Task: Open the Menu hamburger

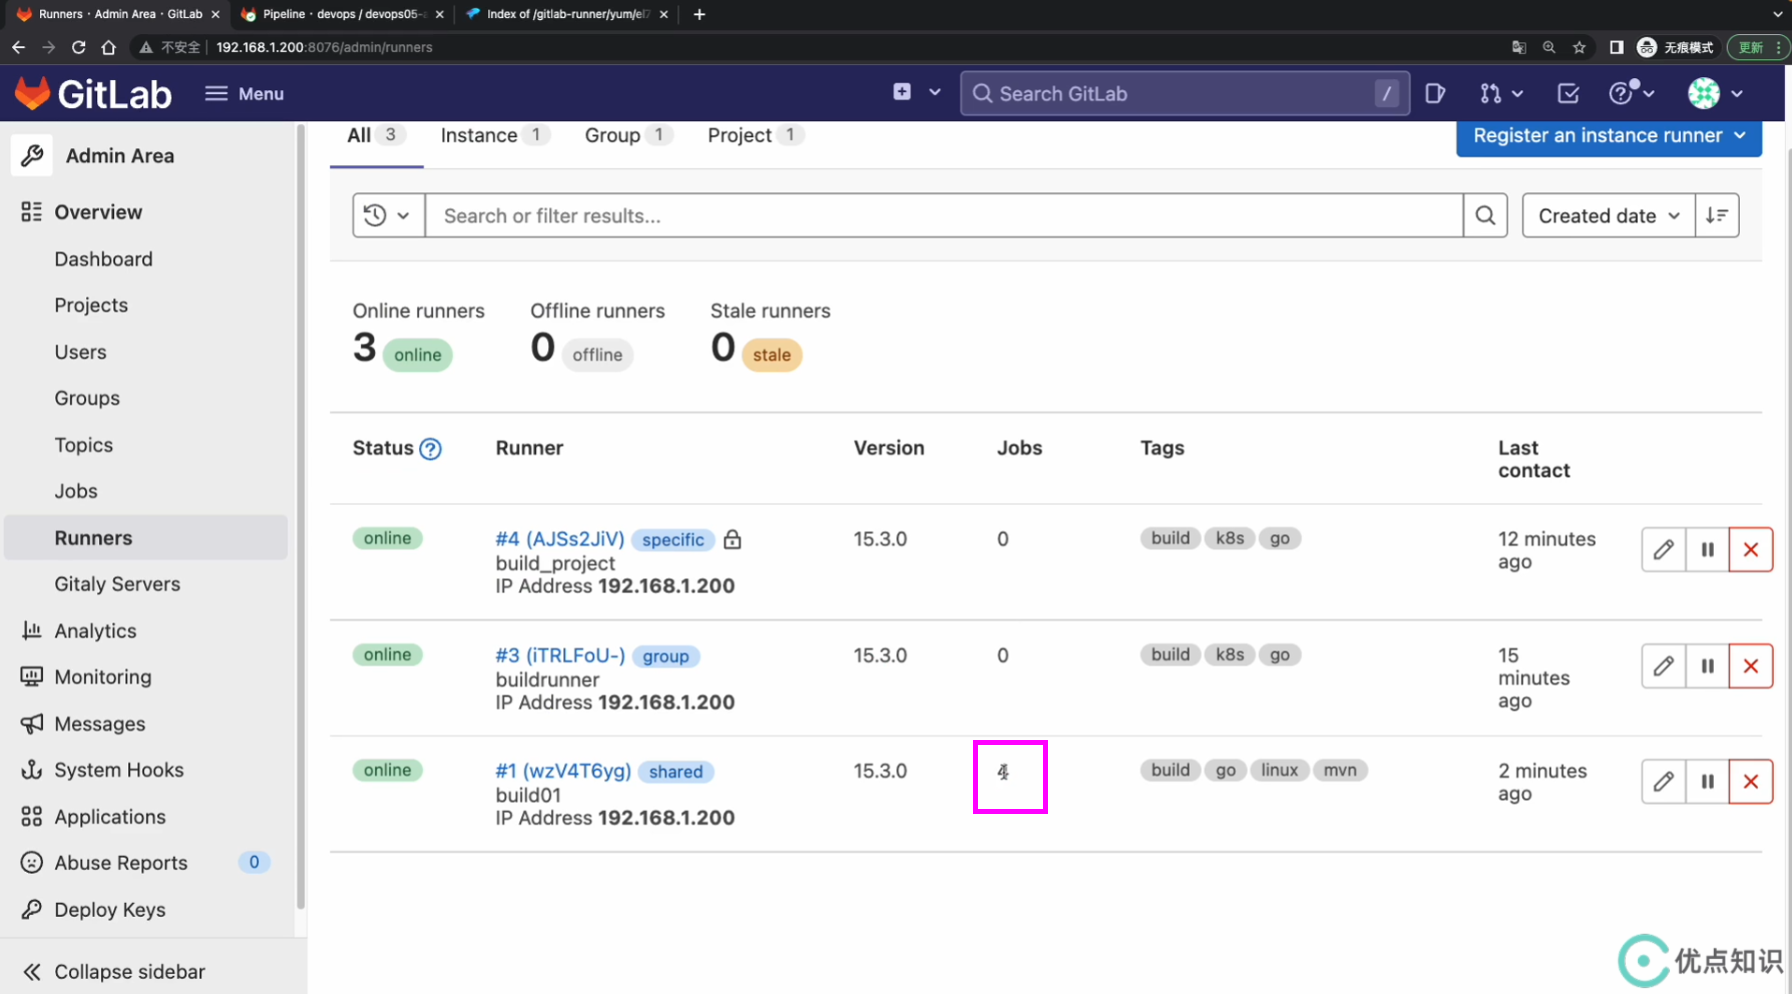Action: tap(244, 94)
